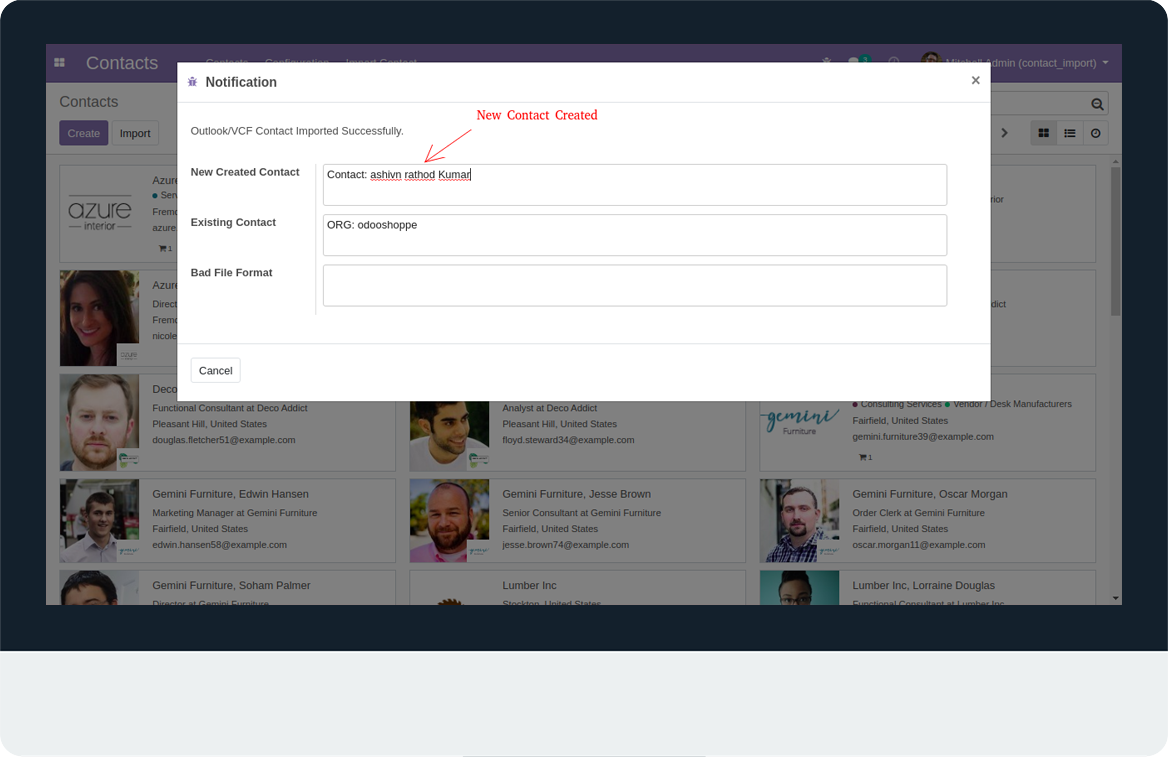Open Lorraine Douglas's contact photo

click(x=799, y=588)
